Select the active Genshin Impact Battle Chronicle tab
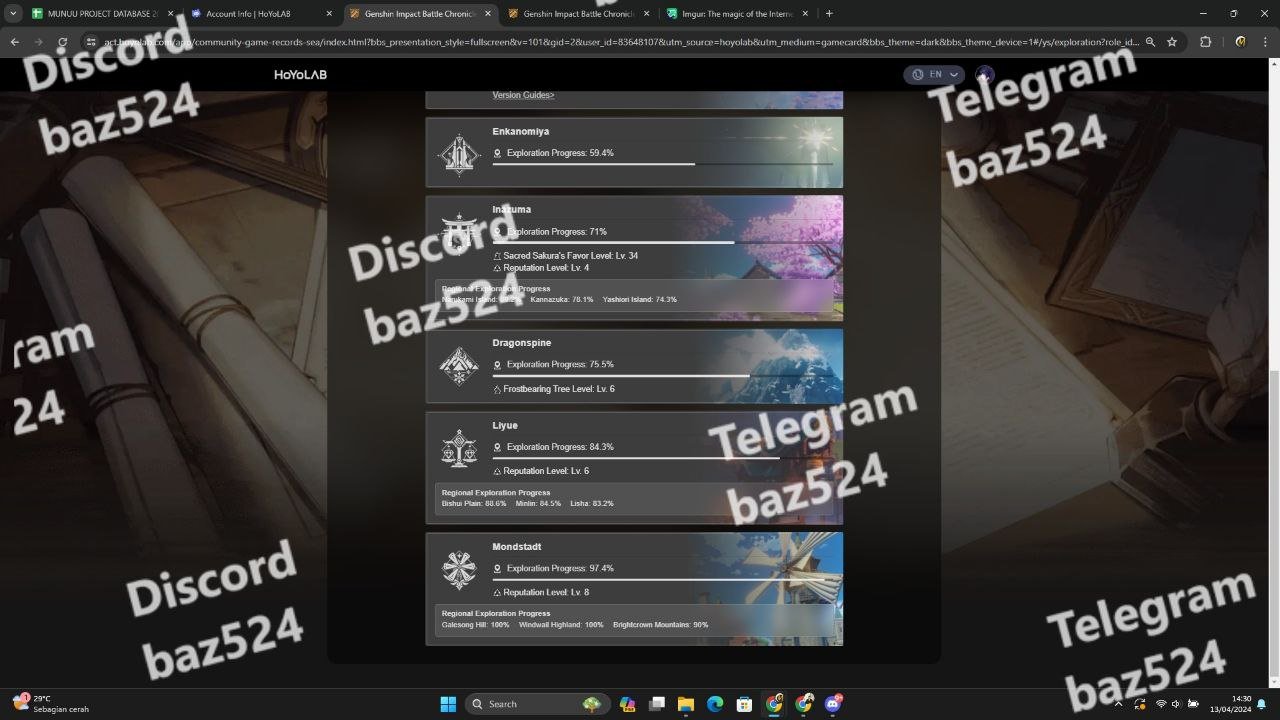1280x720 pixels. [x=419, y=14]
